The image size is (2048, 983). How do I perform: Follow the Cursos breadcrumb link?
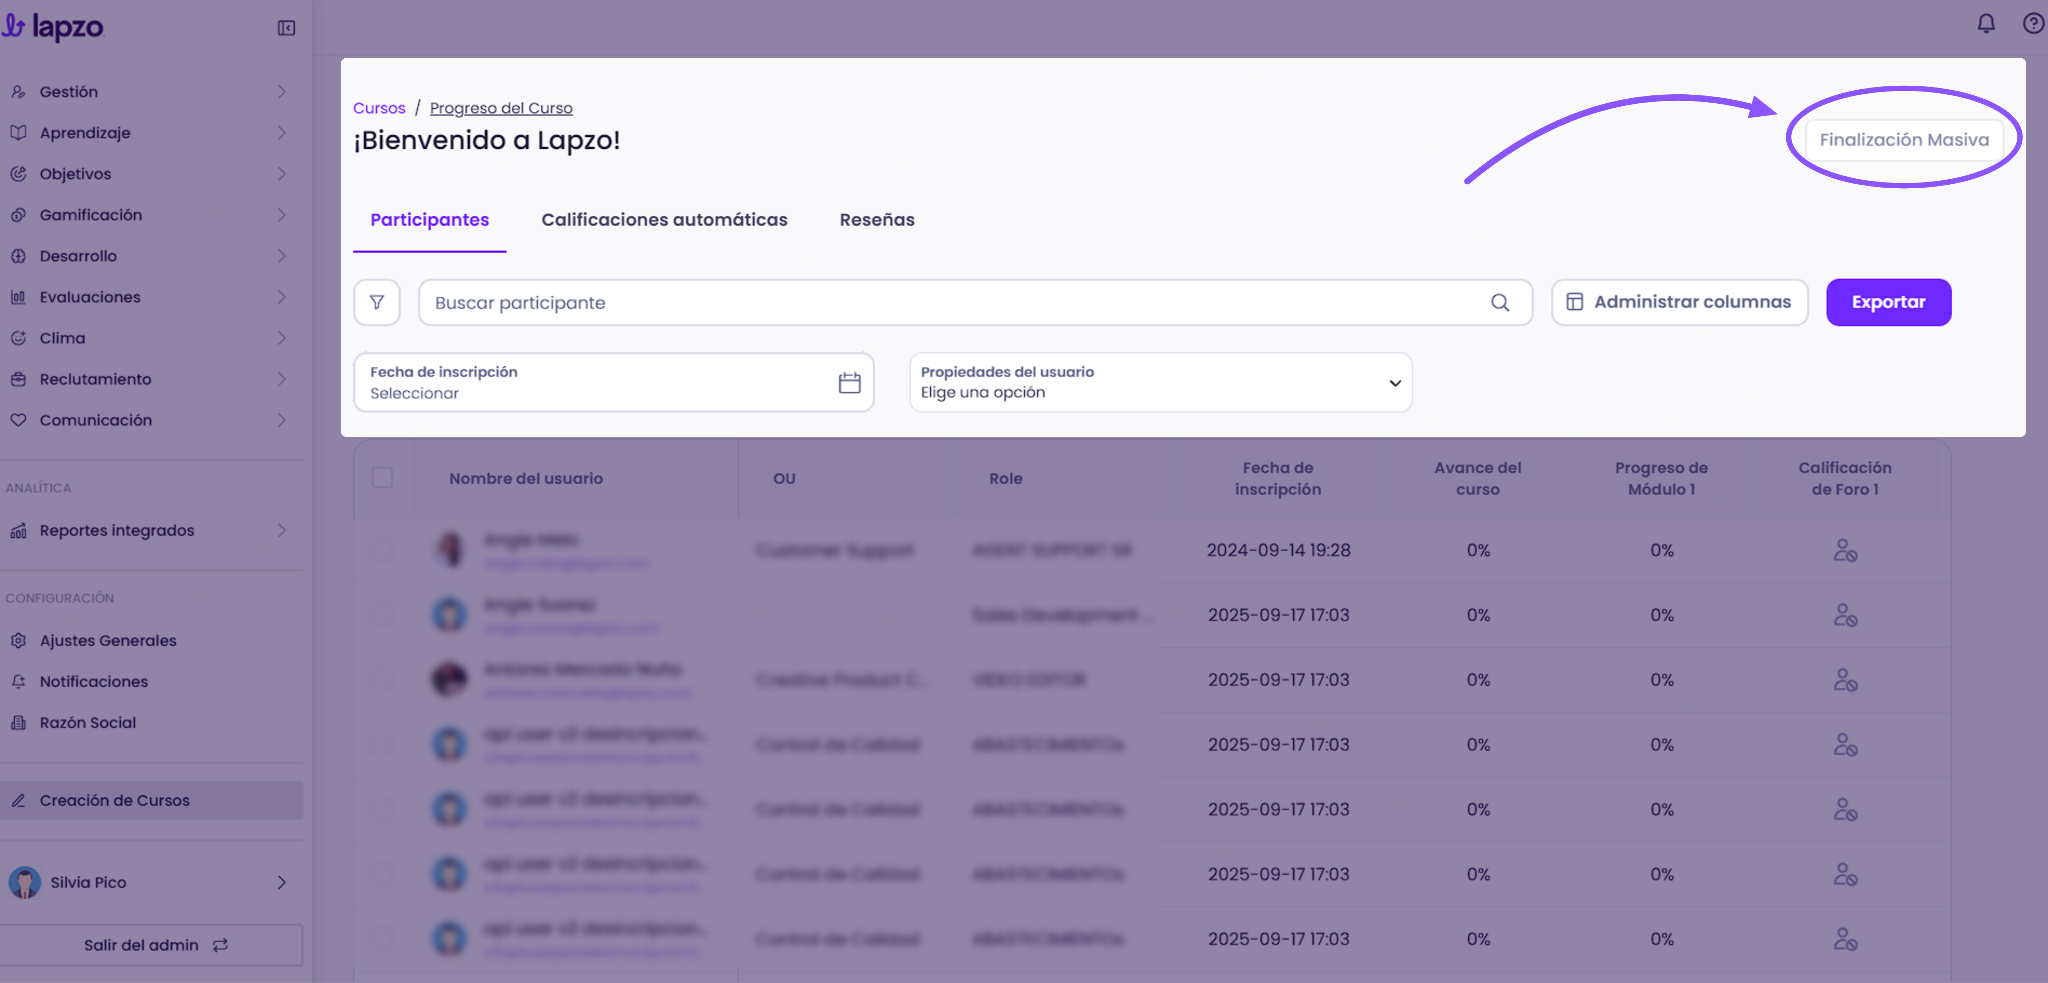pos(379,108)
